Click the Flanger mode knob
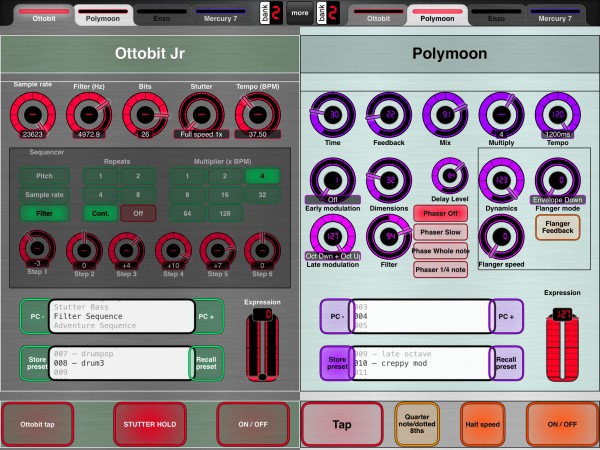This screenshot has height=450, width=600. pyautogui.click(x=558, y=180)
